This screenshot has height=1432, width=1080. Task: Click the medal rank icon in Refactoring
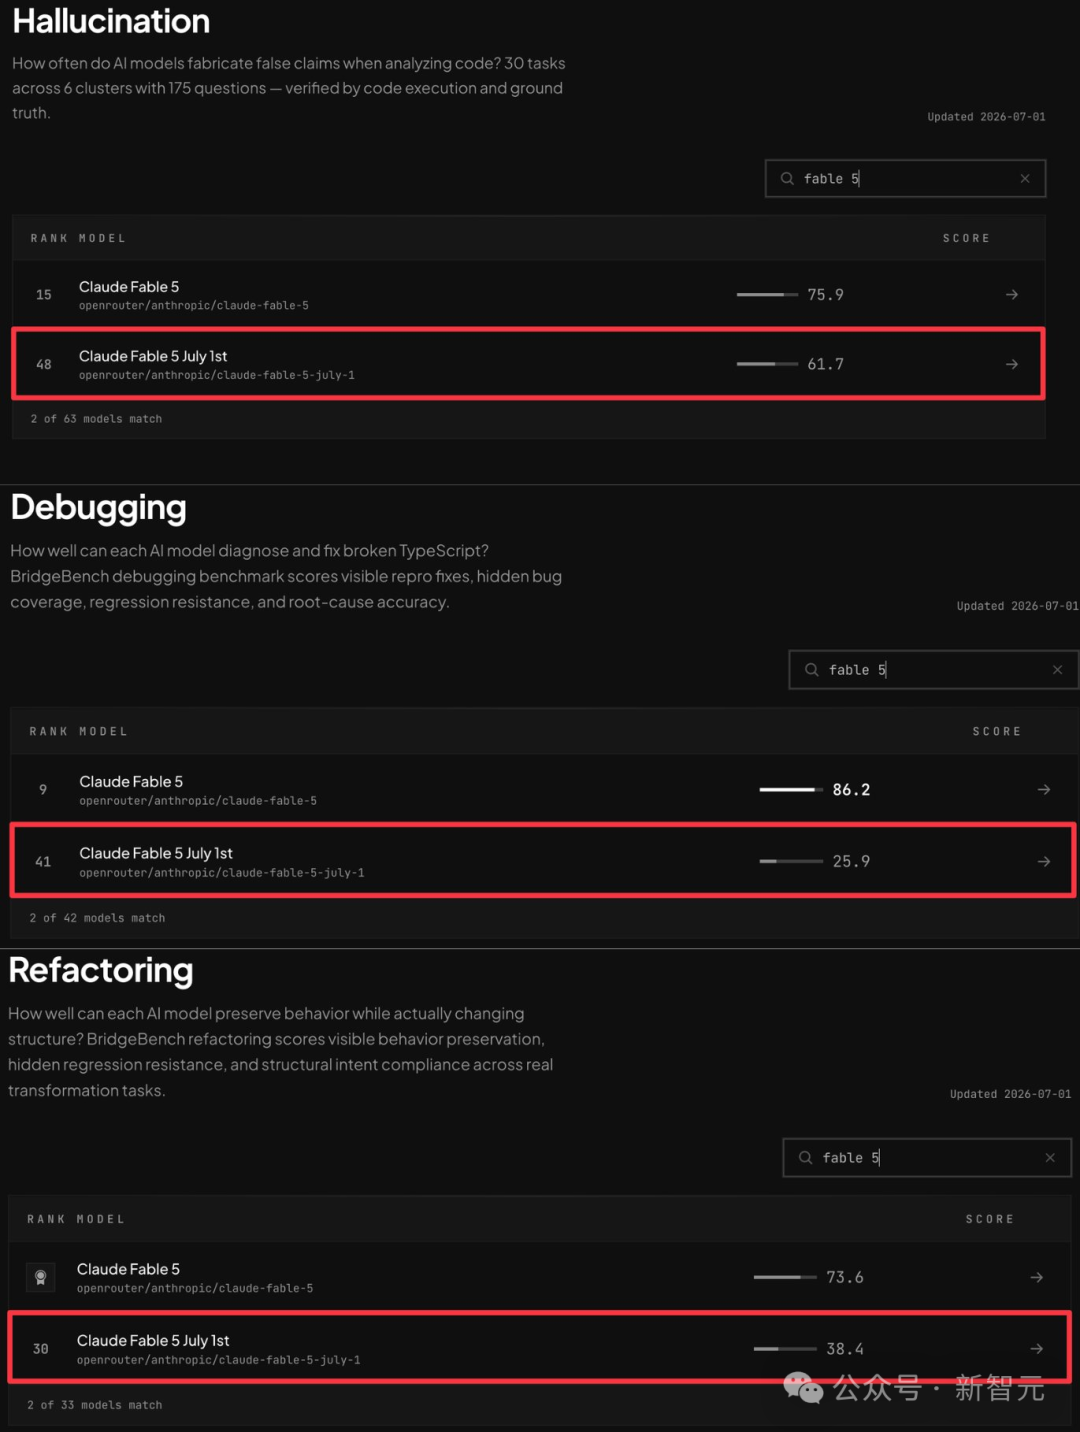[x=41, y=1277]
